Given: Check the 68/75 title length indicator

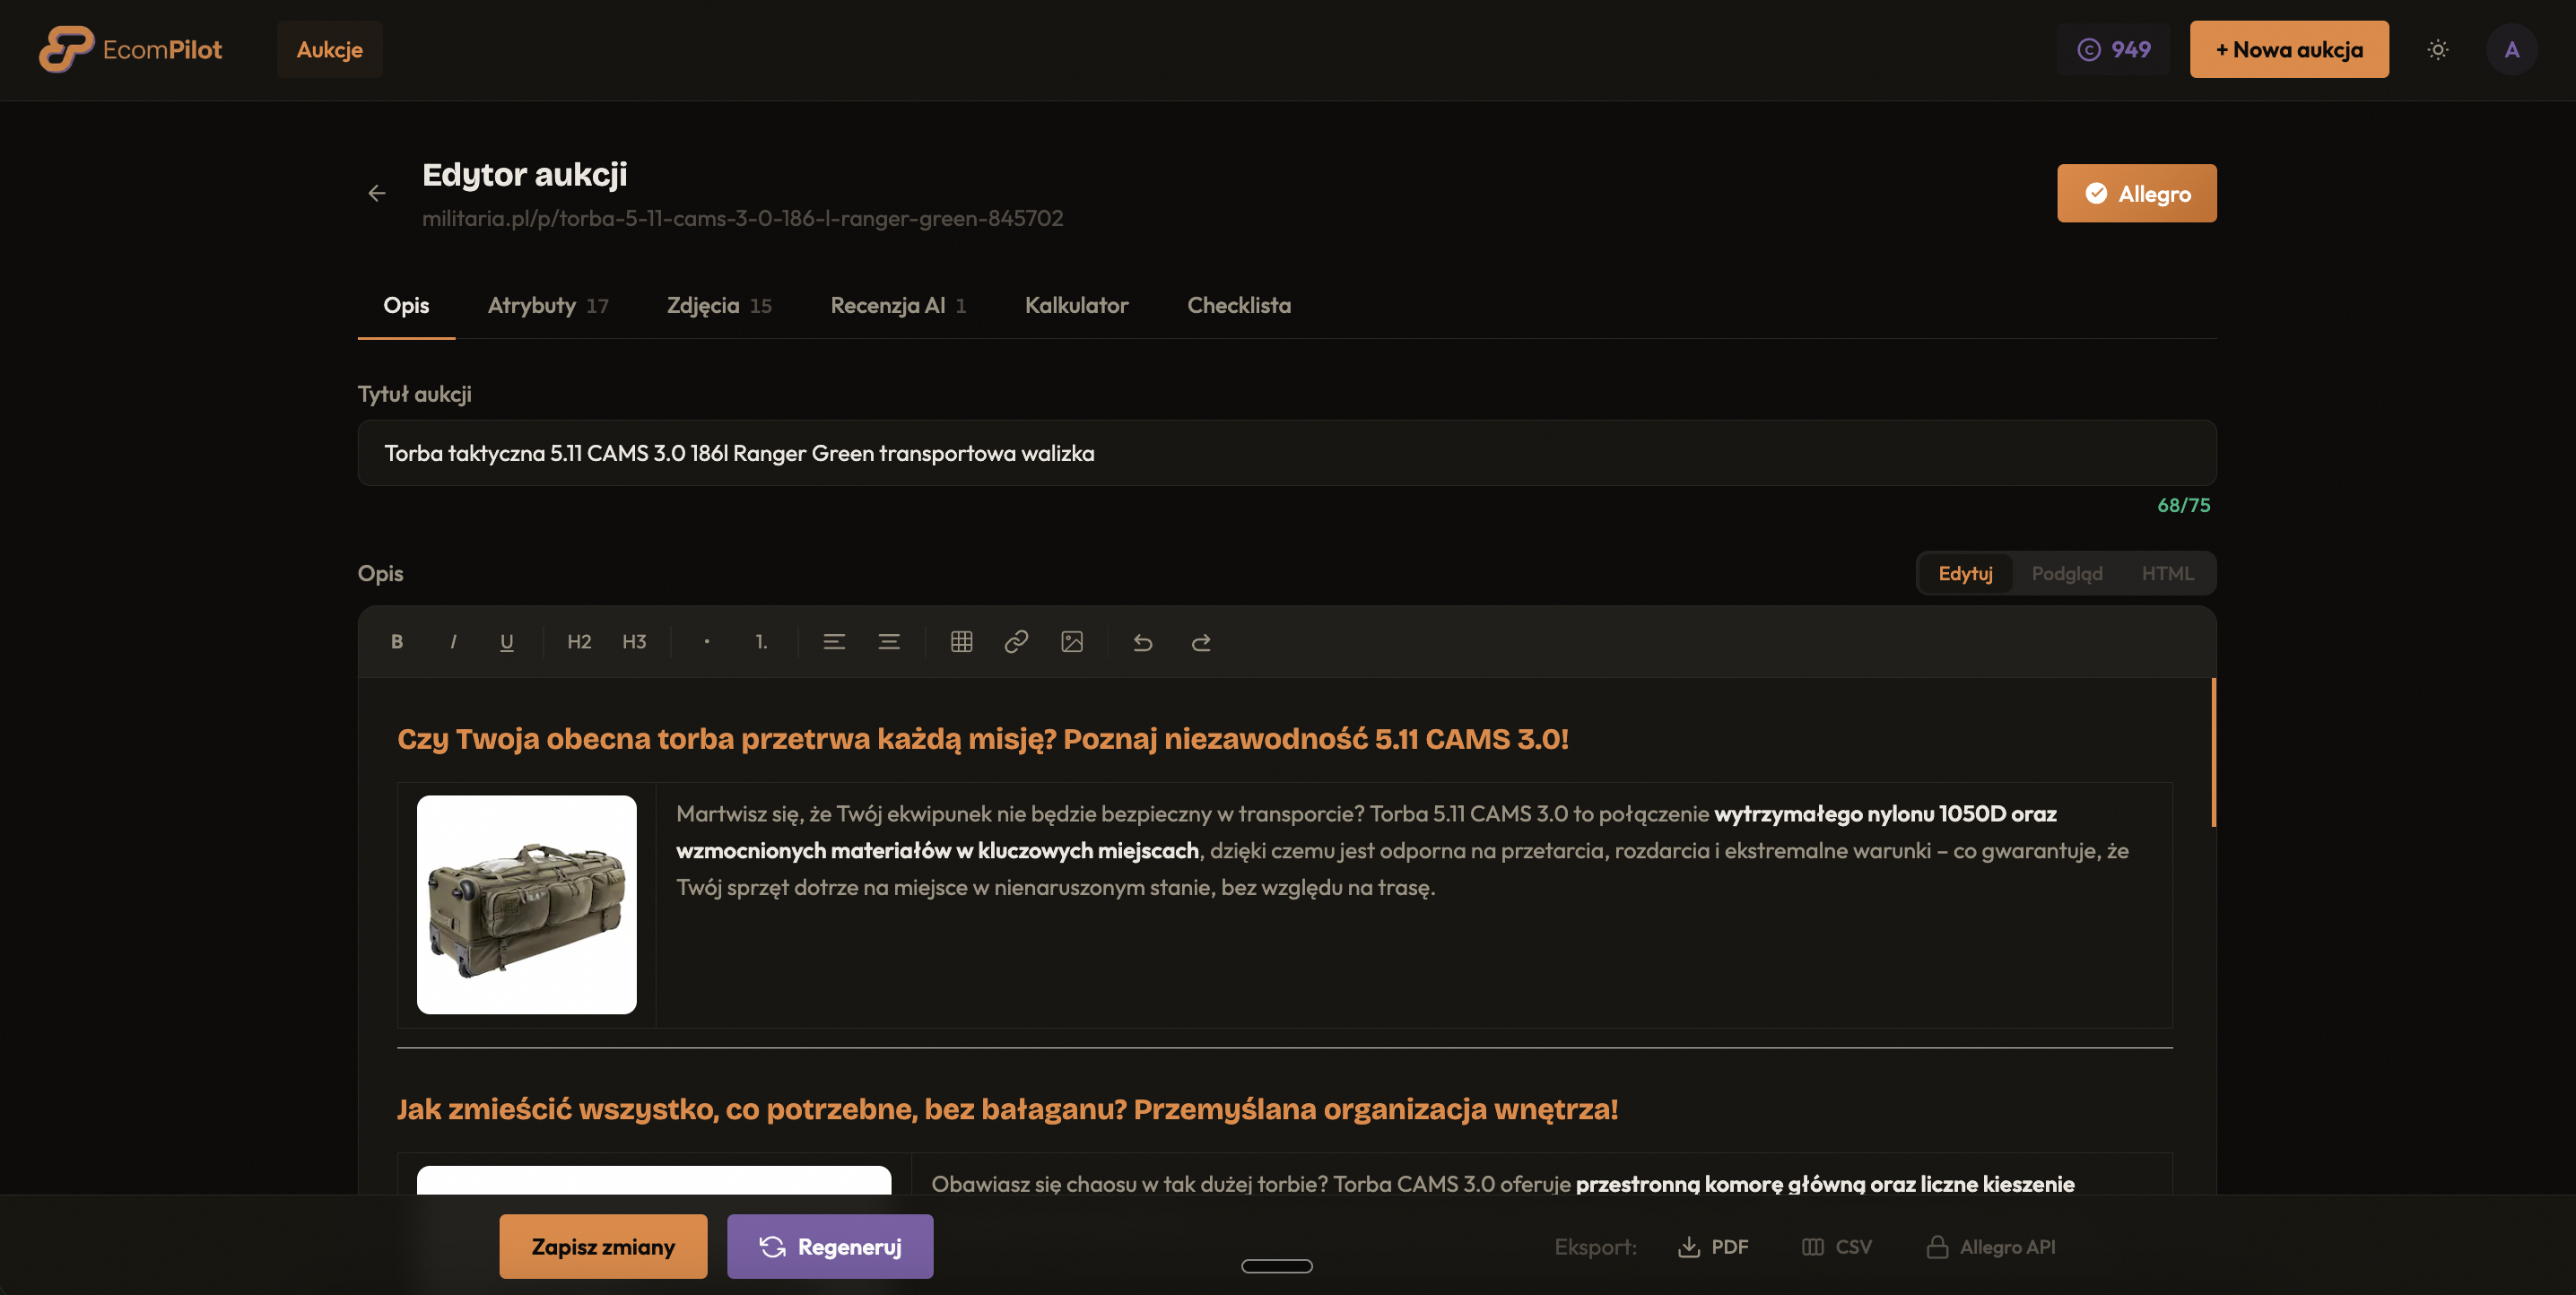Looking at the screenshot, I should 2183,506.
